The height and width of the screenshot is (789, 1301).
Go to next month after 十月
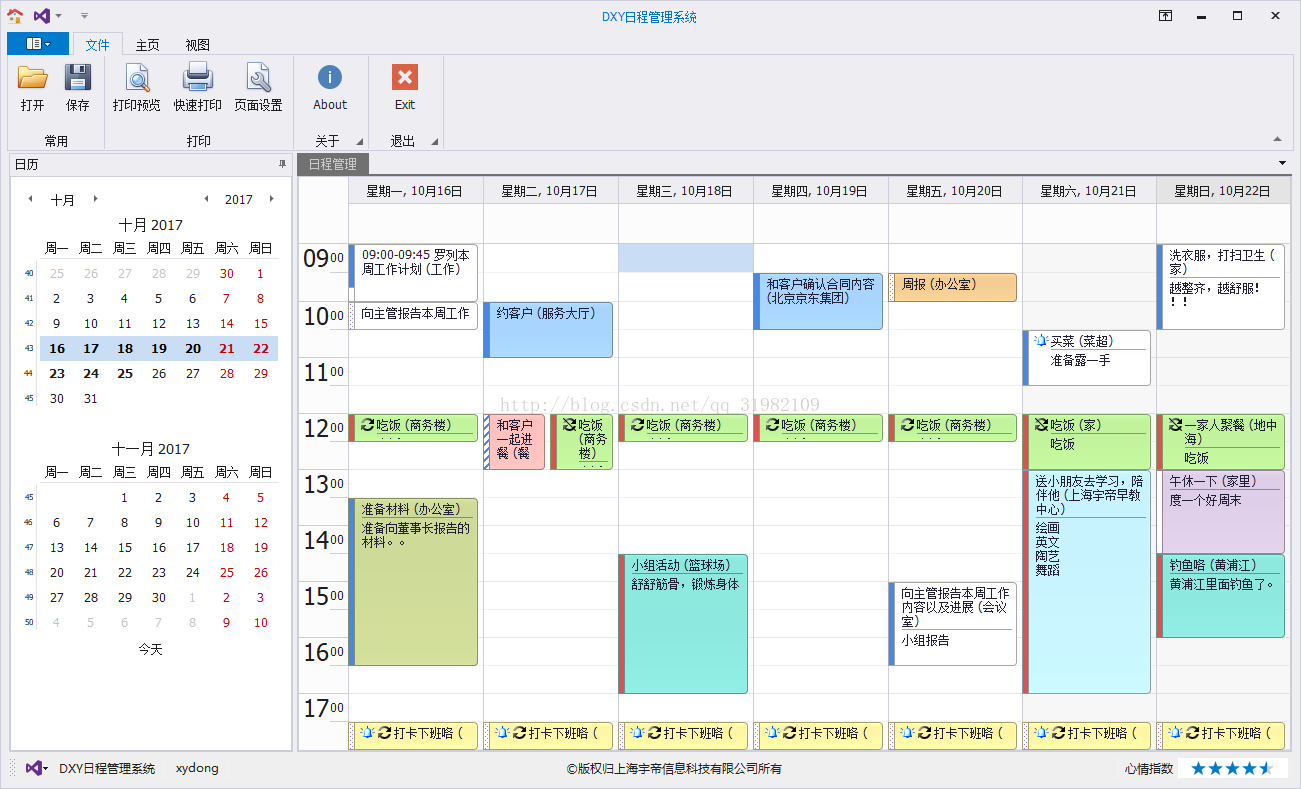pos(95,199)
